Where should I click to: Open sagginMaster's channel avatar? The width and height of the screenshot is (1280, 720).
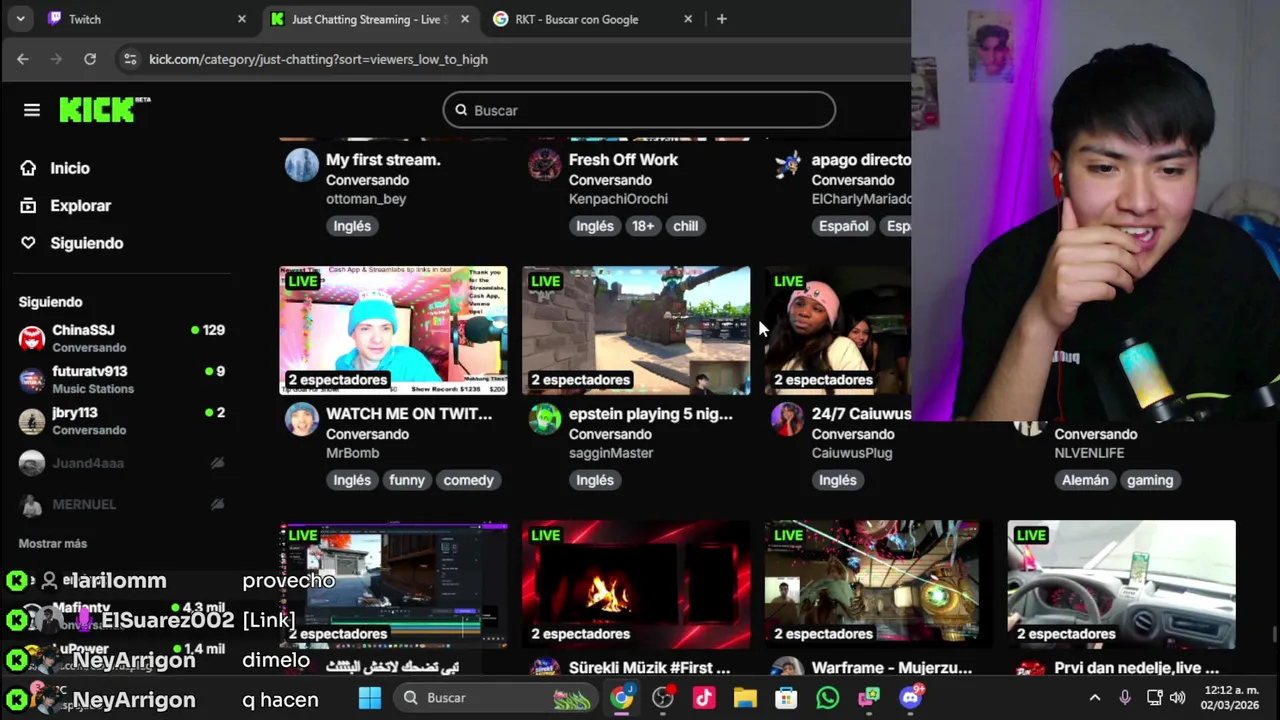(544, 419)
